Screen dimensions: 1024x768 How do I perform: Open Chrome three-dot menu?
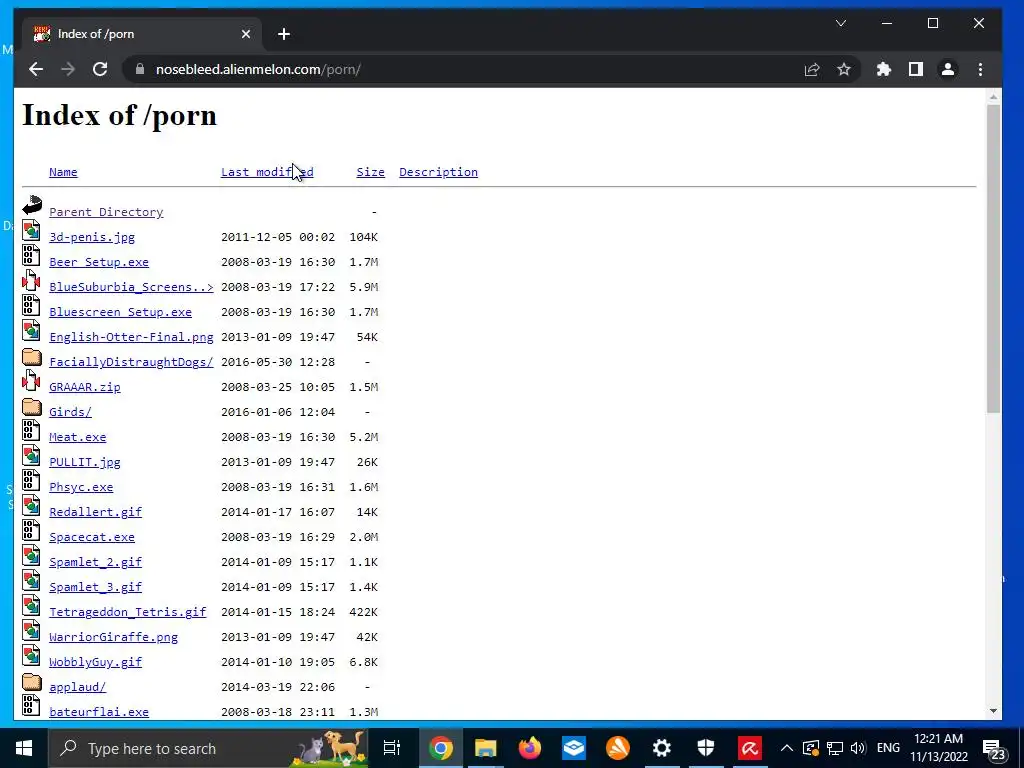pos(980,69)
